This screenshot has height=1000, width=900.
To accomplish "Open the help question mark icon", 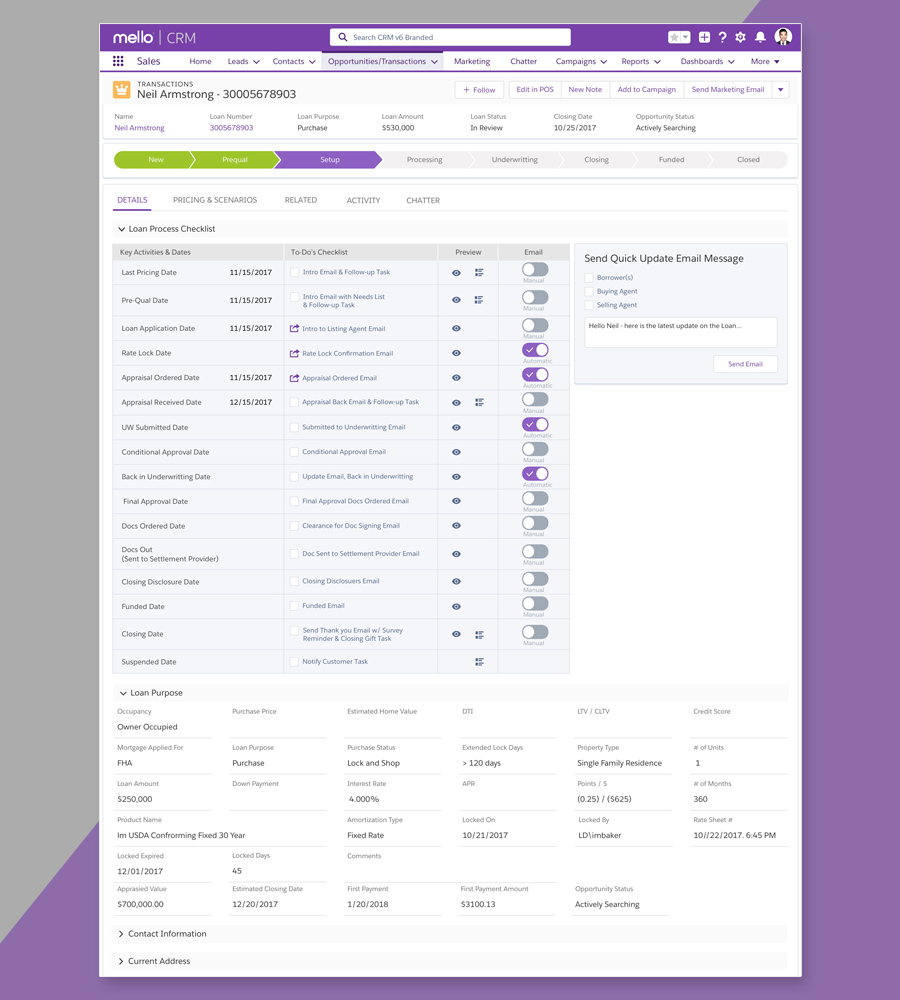I will (722, 37).
